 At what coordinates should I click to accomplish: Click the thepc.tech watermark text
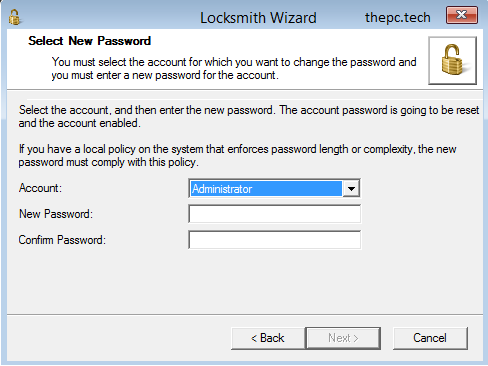click(x=398, y=18)
